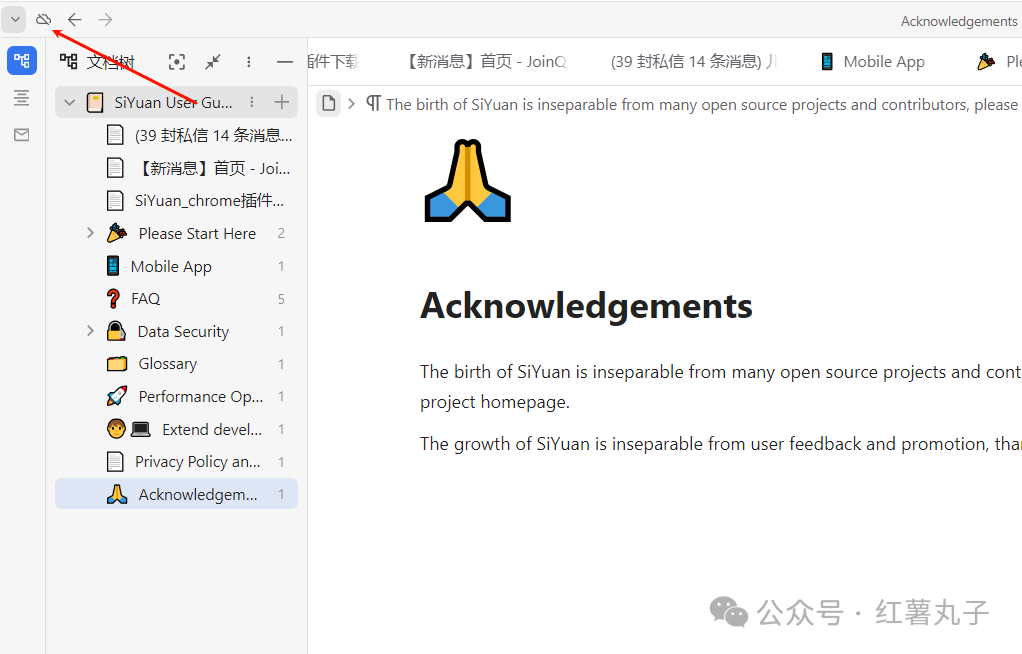
Task: Minimize the document tree panel
Action: pyautogui.click(x=285, y=62)
